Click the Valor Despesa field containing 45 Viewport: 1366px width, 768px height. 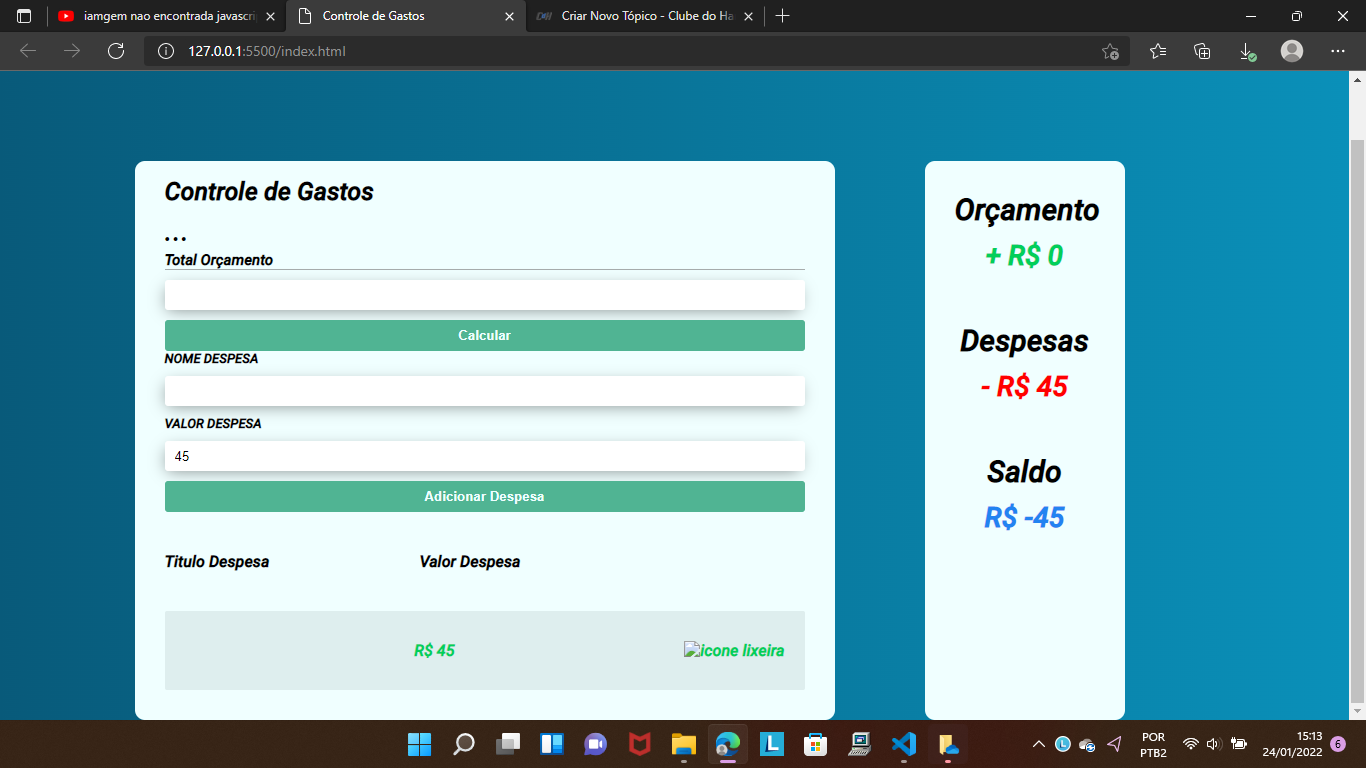(485, 456)
